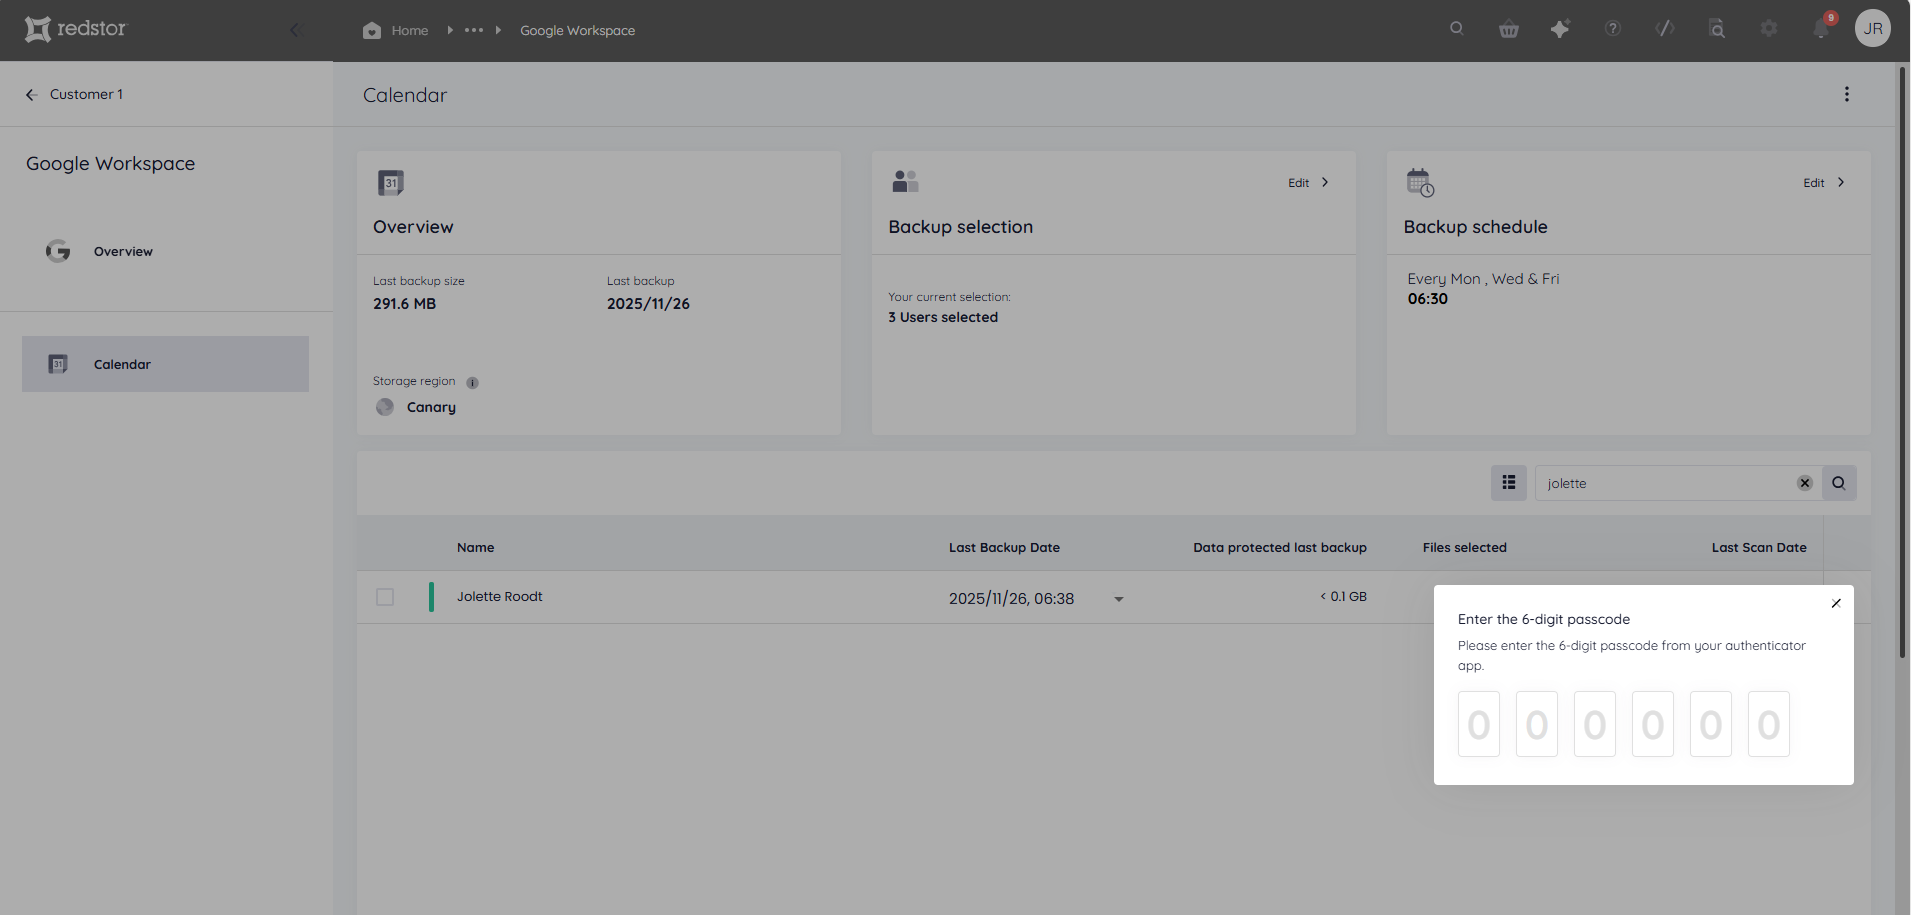
Task: Toggle the column view grid button
Action: tap(1508, 483)
